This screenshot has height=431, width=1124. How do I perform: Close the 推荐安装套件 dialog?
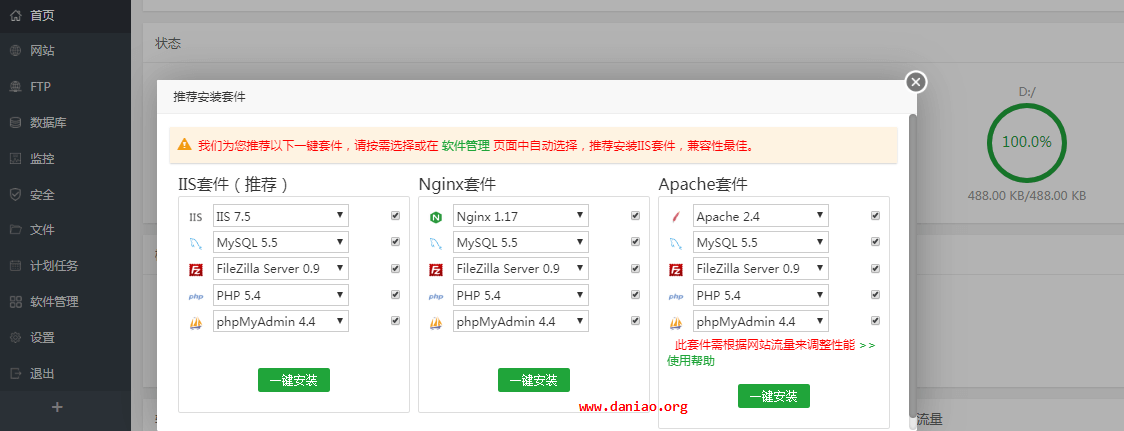915,82
